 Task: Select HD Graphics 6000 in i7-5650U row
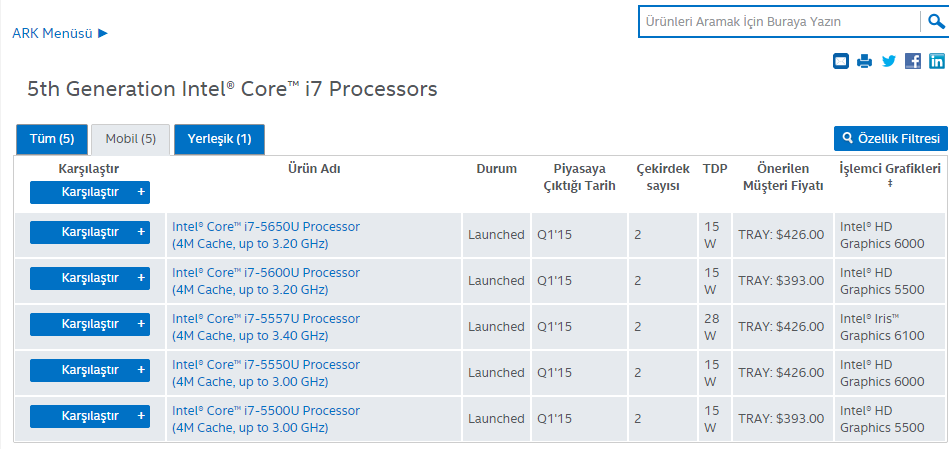pyautogui.click(x=882, y=235)
